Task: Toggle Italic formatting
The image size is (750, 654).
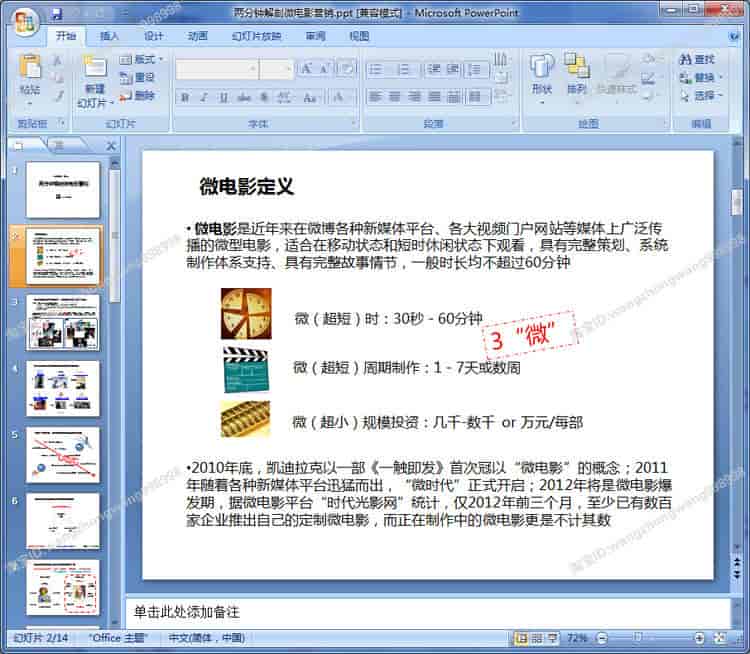Action: pyautogui.click(x=204, y=98)
